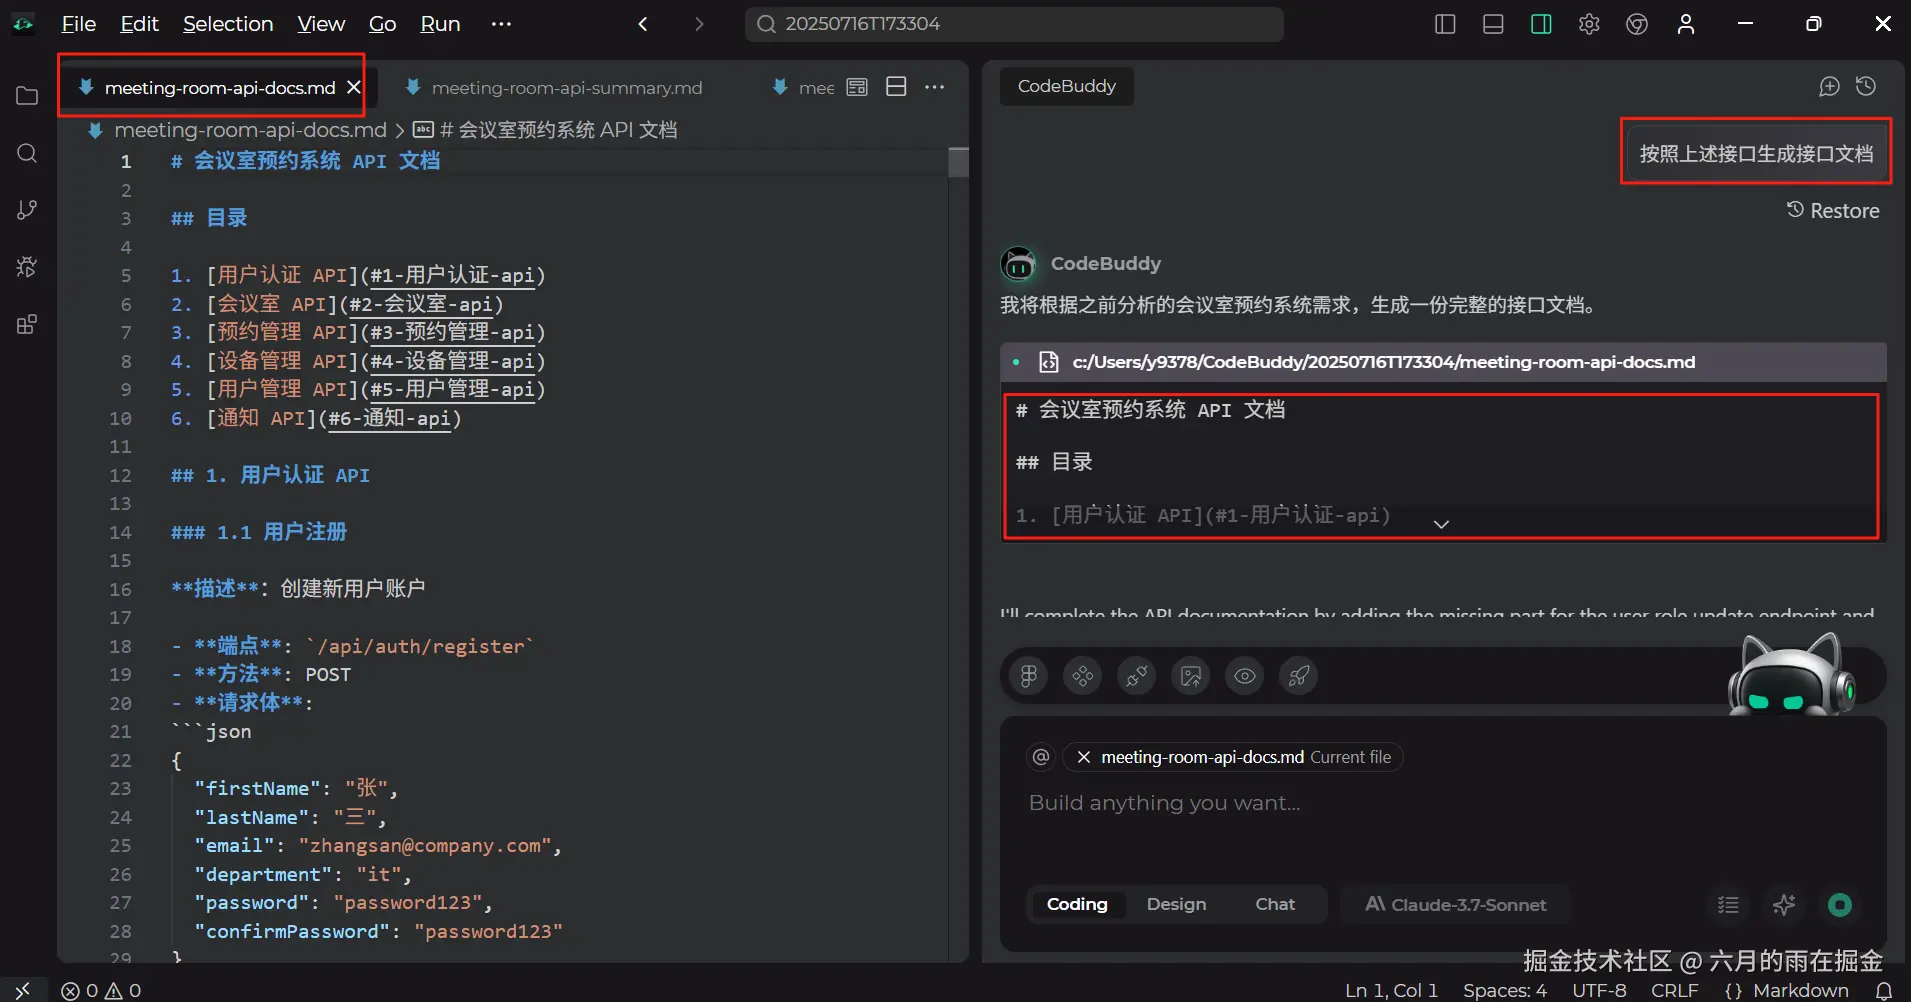
Task: Open the errors and warnings status indicator
Action: 101,990
